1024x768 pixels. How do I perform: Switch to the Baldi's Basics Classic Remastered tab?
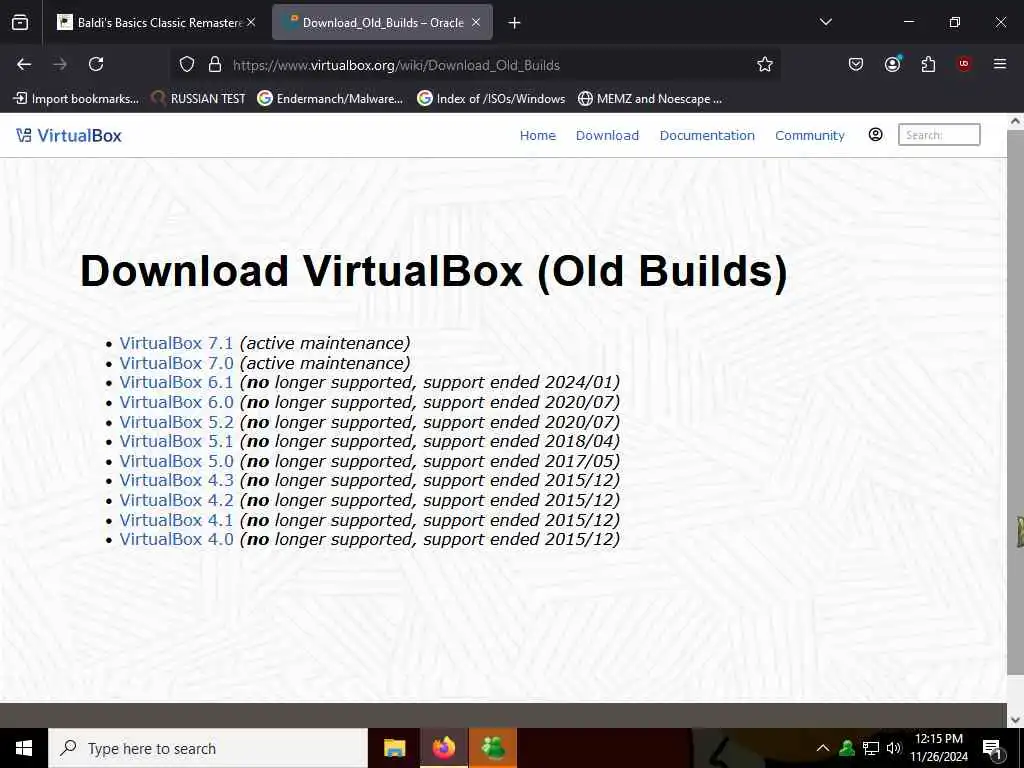pos(155,22)
